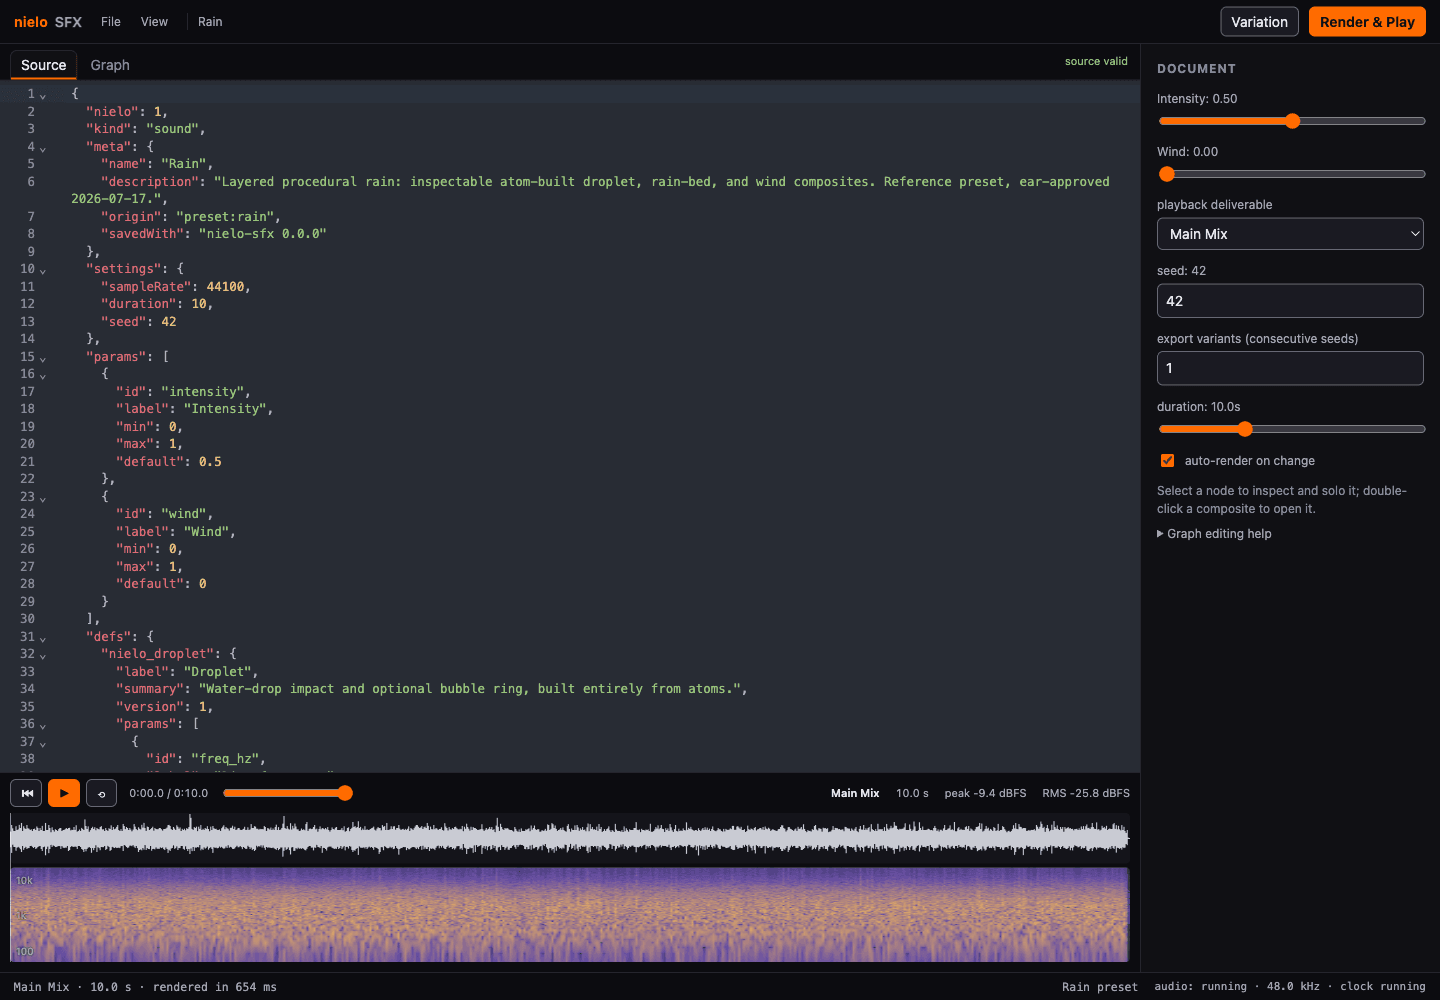Click the export variants input field

1290,368
